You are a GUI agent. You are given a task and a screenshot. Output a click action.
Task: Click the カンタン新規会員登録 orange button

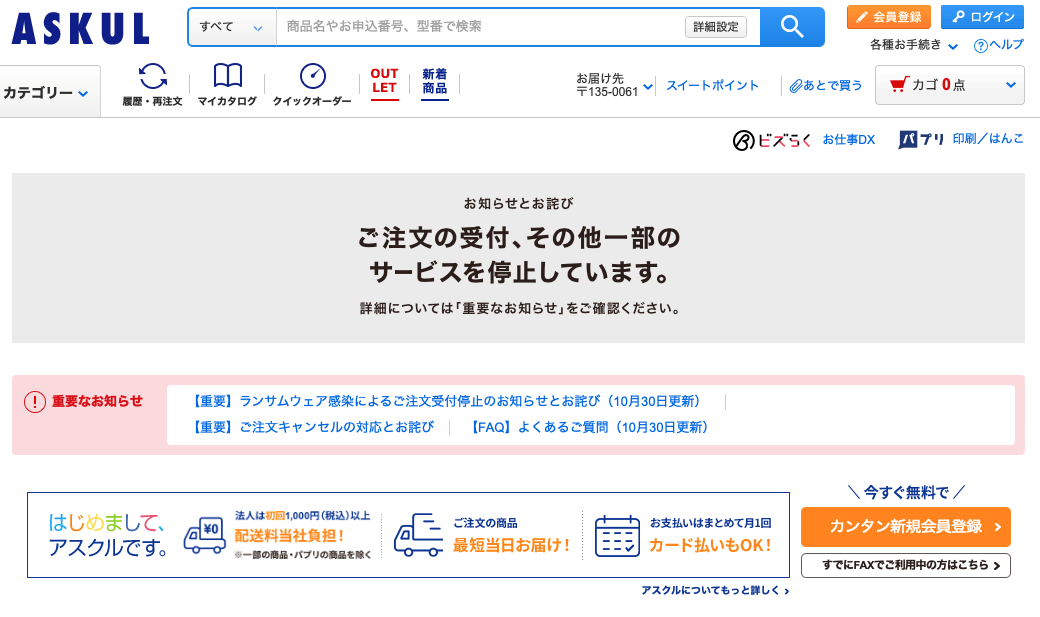pos(905,527)
